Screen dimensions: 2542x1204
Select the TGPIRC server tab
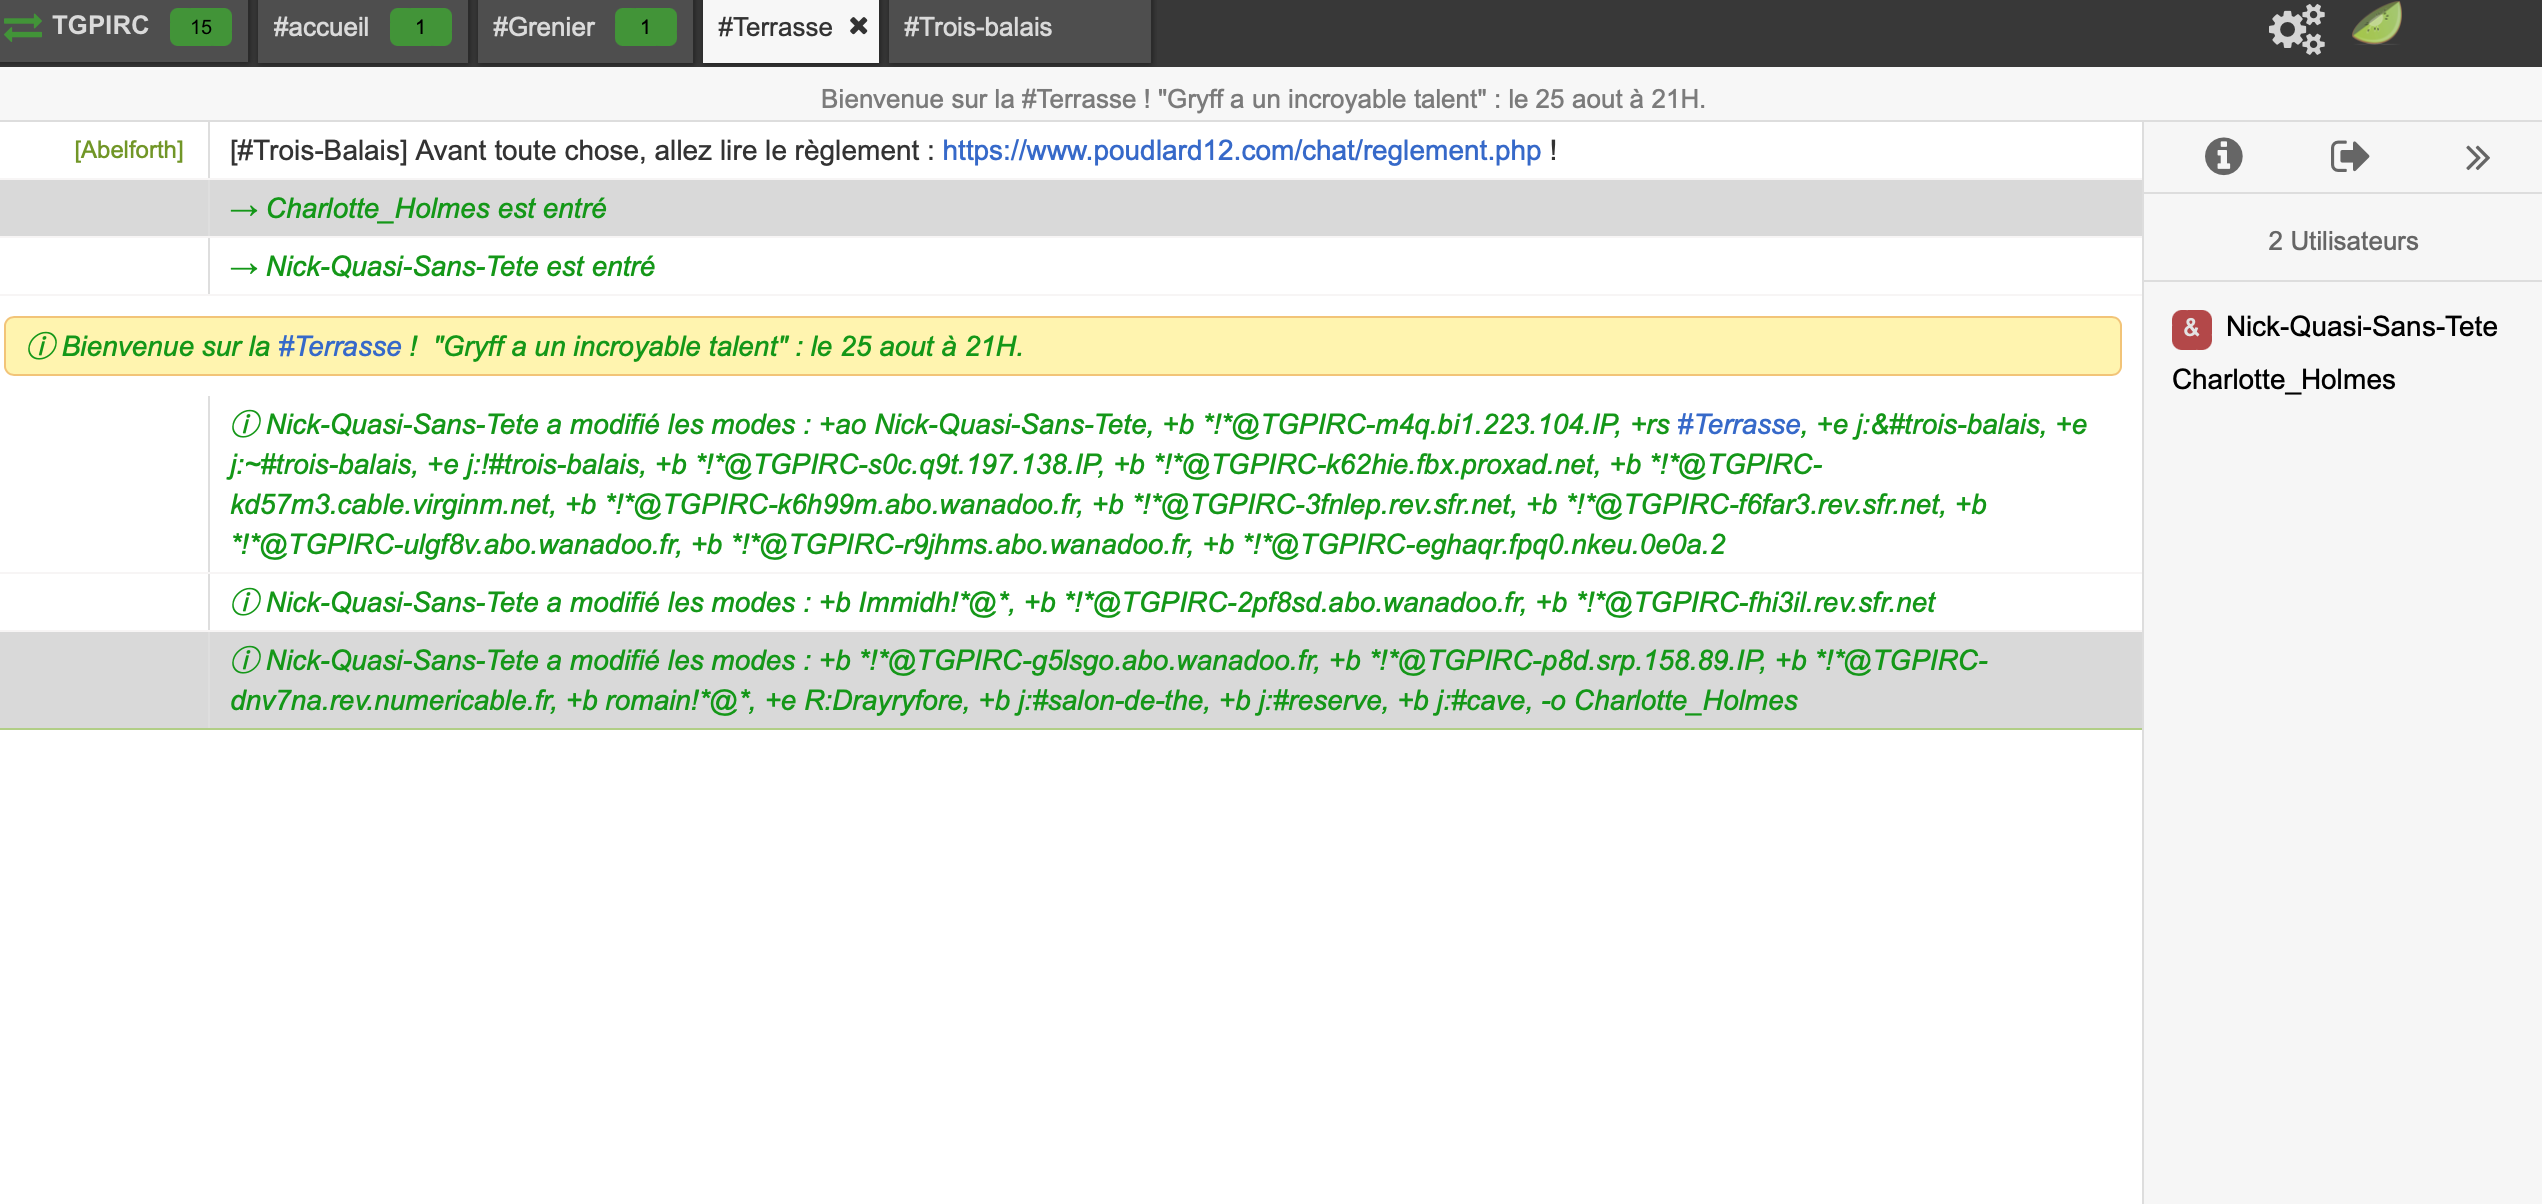coord(100,25)
